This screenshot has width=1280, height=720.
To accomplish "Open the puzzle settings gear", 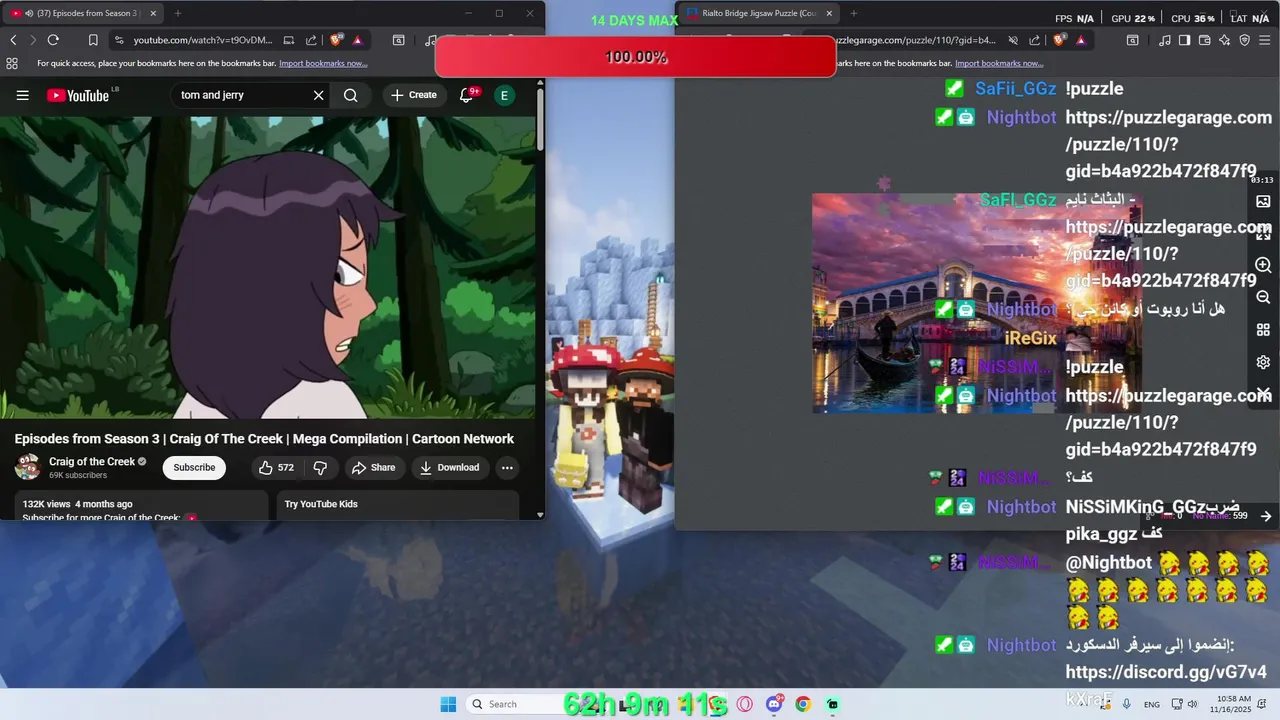I will [x=1263, y=362].
